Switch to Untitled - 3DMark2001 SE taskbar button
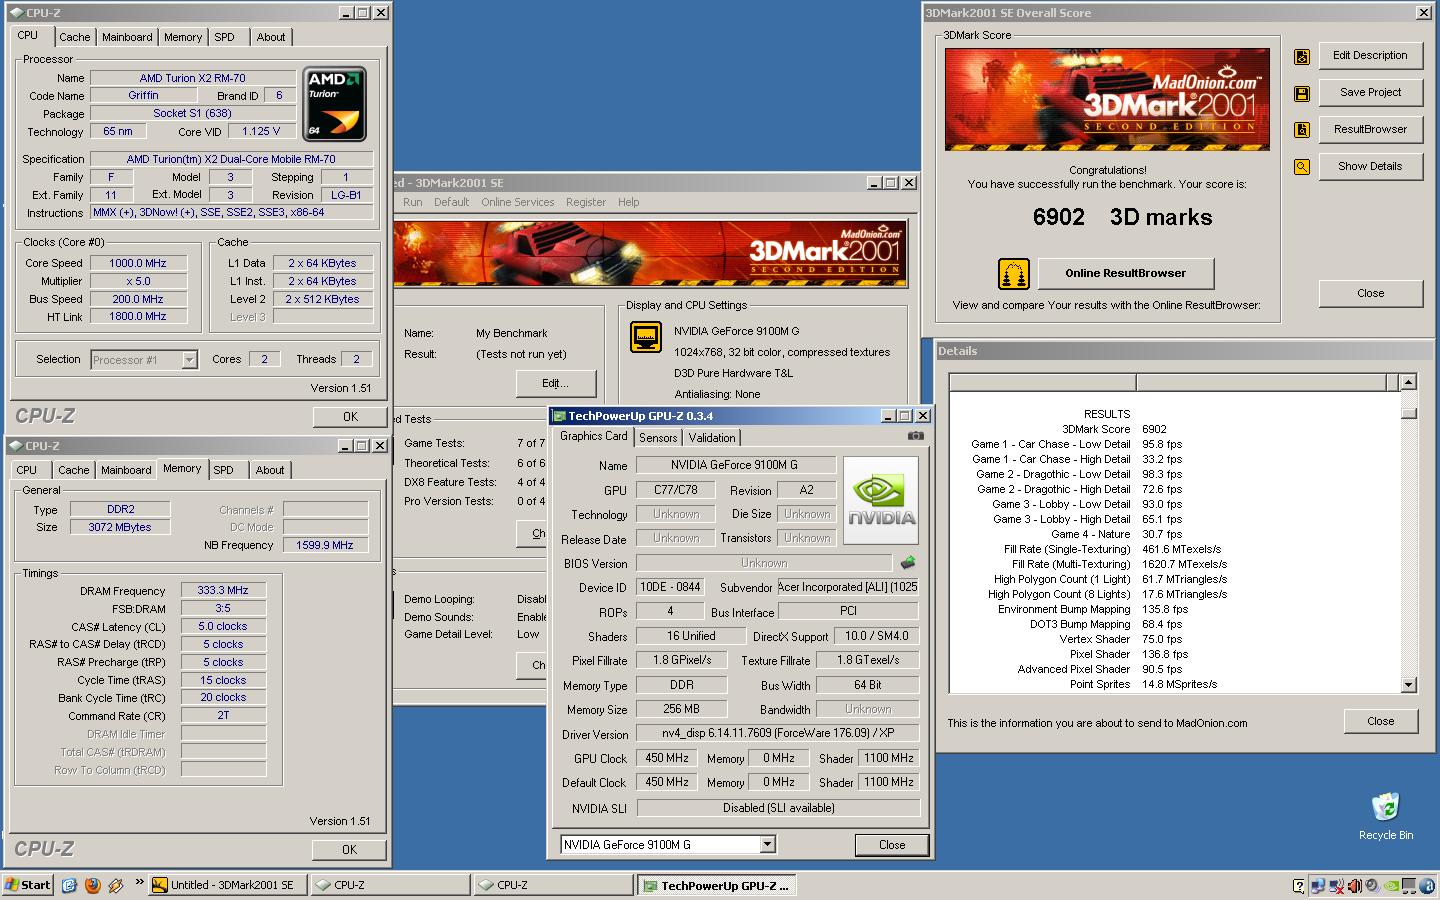Image resolution: width=1440 pixels, height=900 pixels. (x=227, y=885)
